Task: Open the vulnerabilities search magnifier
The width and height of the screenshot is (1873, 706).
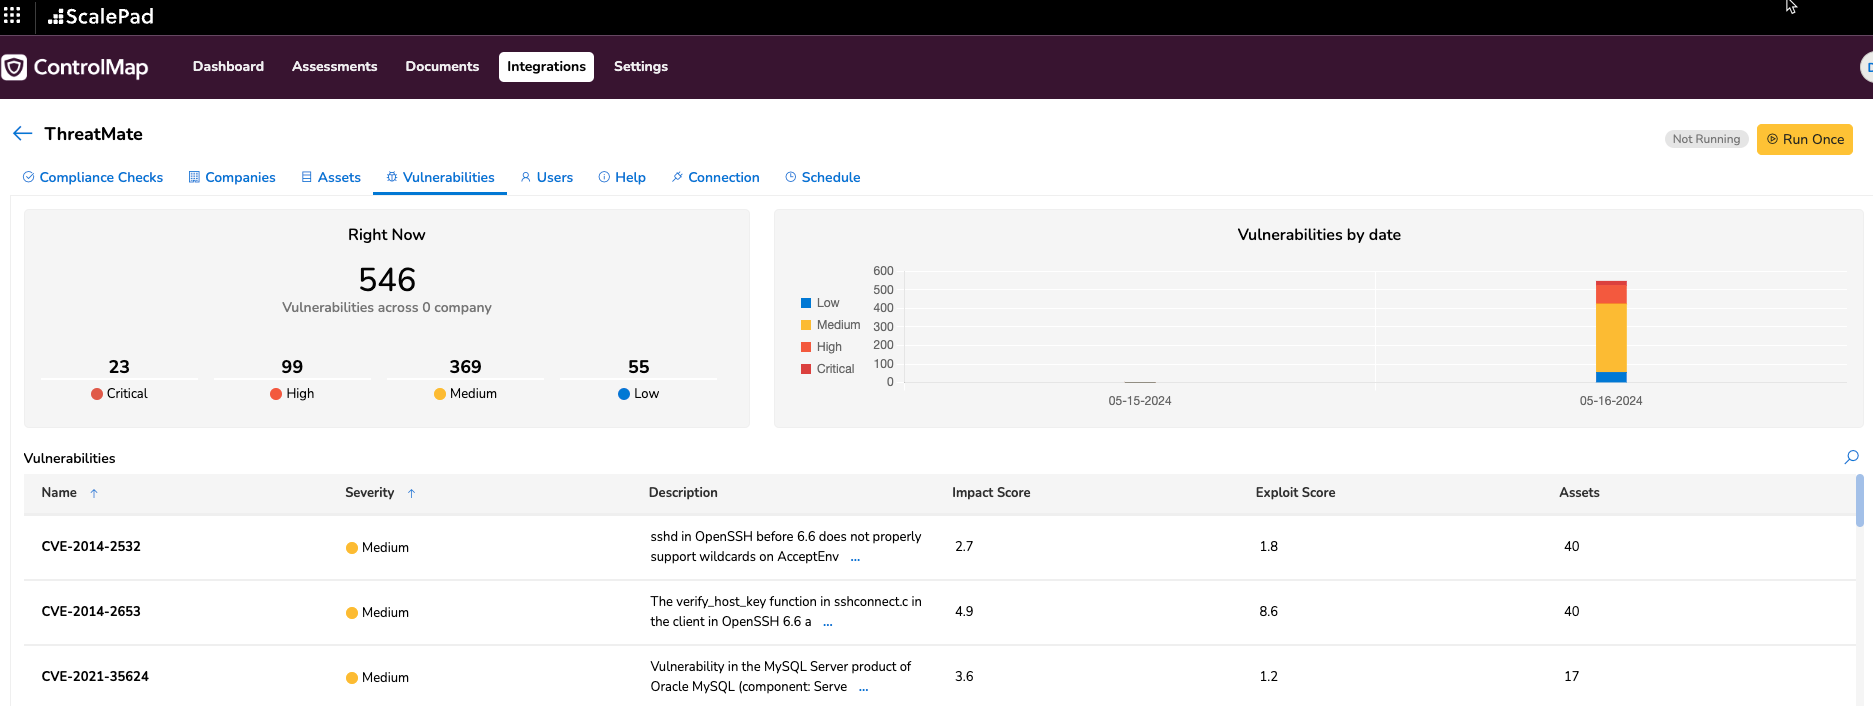Action: click(1851, 457)
